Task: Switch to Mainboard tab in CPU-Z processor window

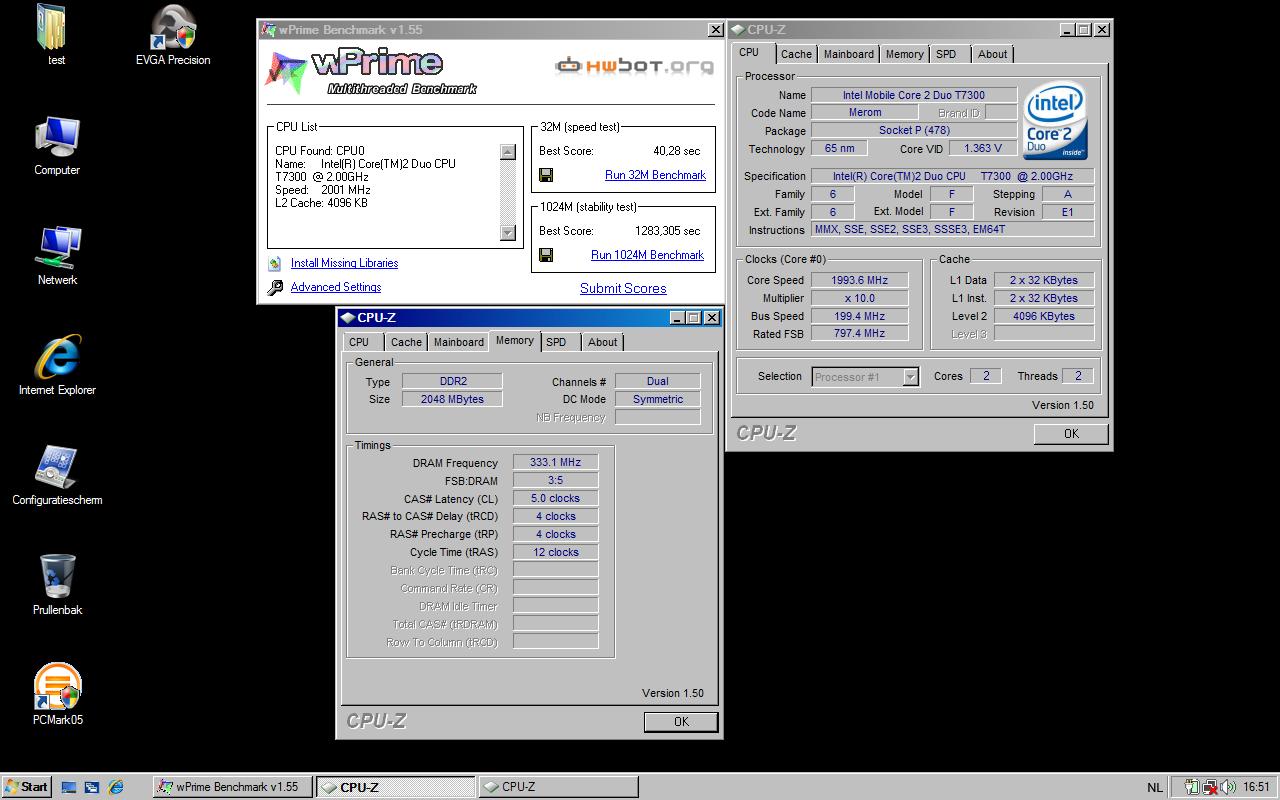Action: [848, 54]
